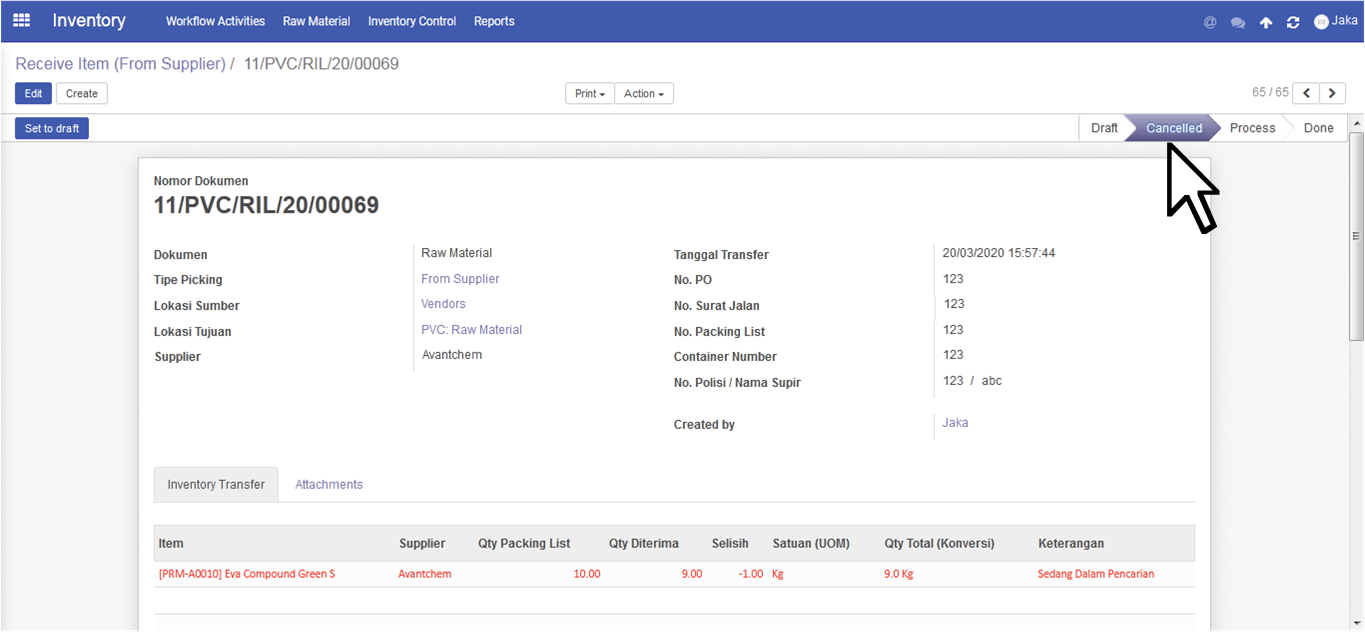Select the Inventory Transfer tab
This screenshot has width=1365, height=632.
(x=216, y=484)
